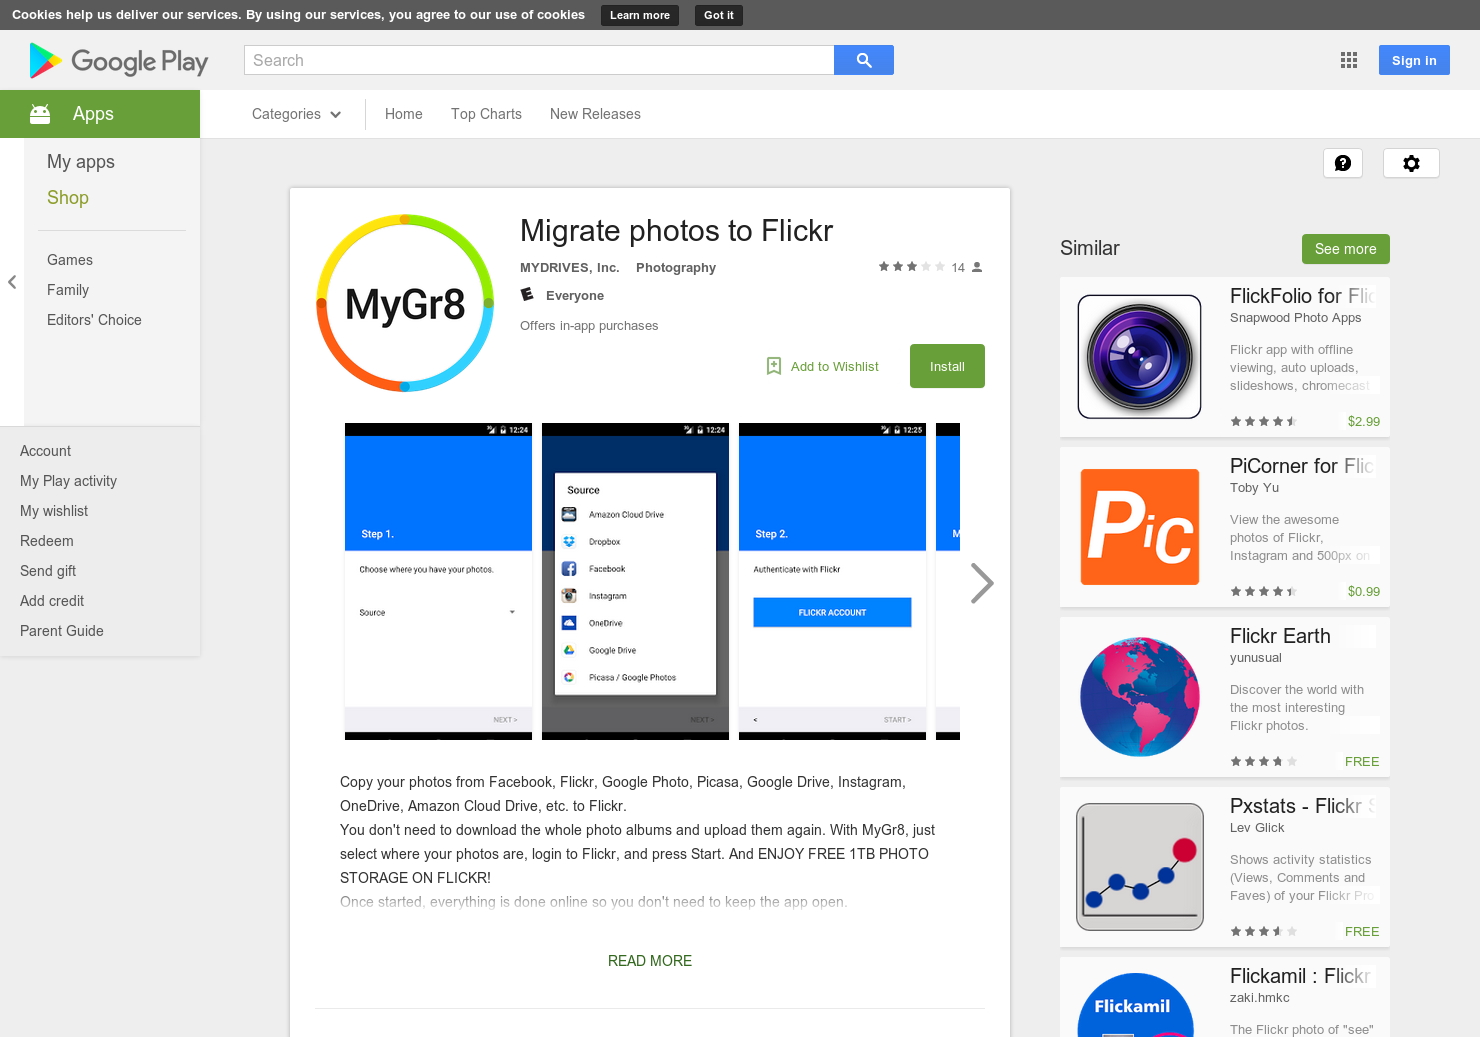Image resolution: width=1480 pixels, height=1037 pixels.
Task: Collapse the sidebar with left chevron
Action: 12,282
